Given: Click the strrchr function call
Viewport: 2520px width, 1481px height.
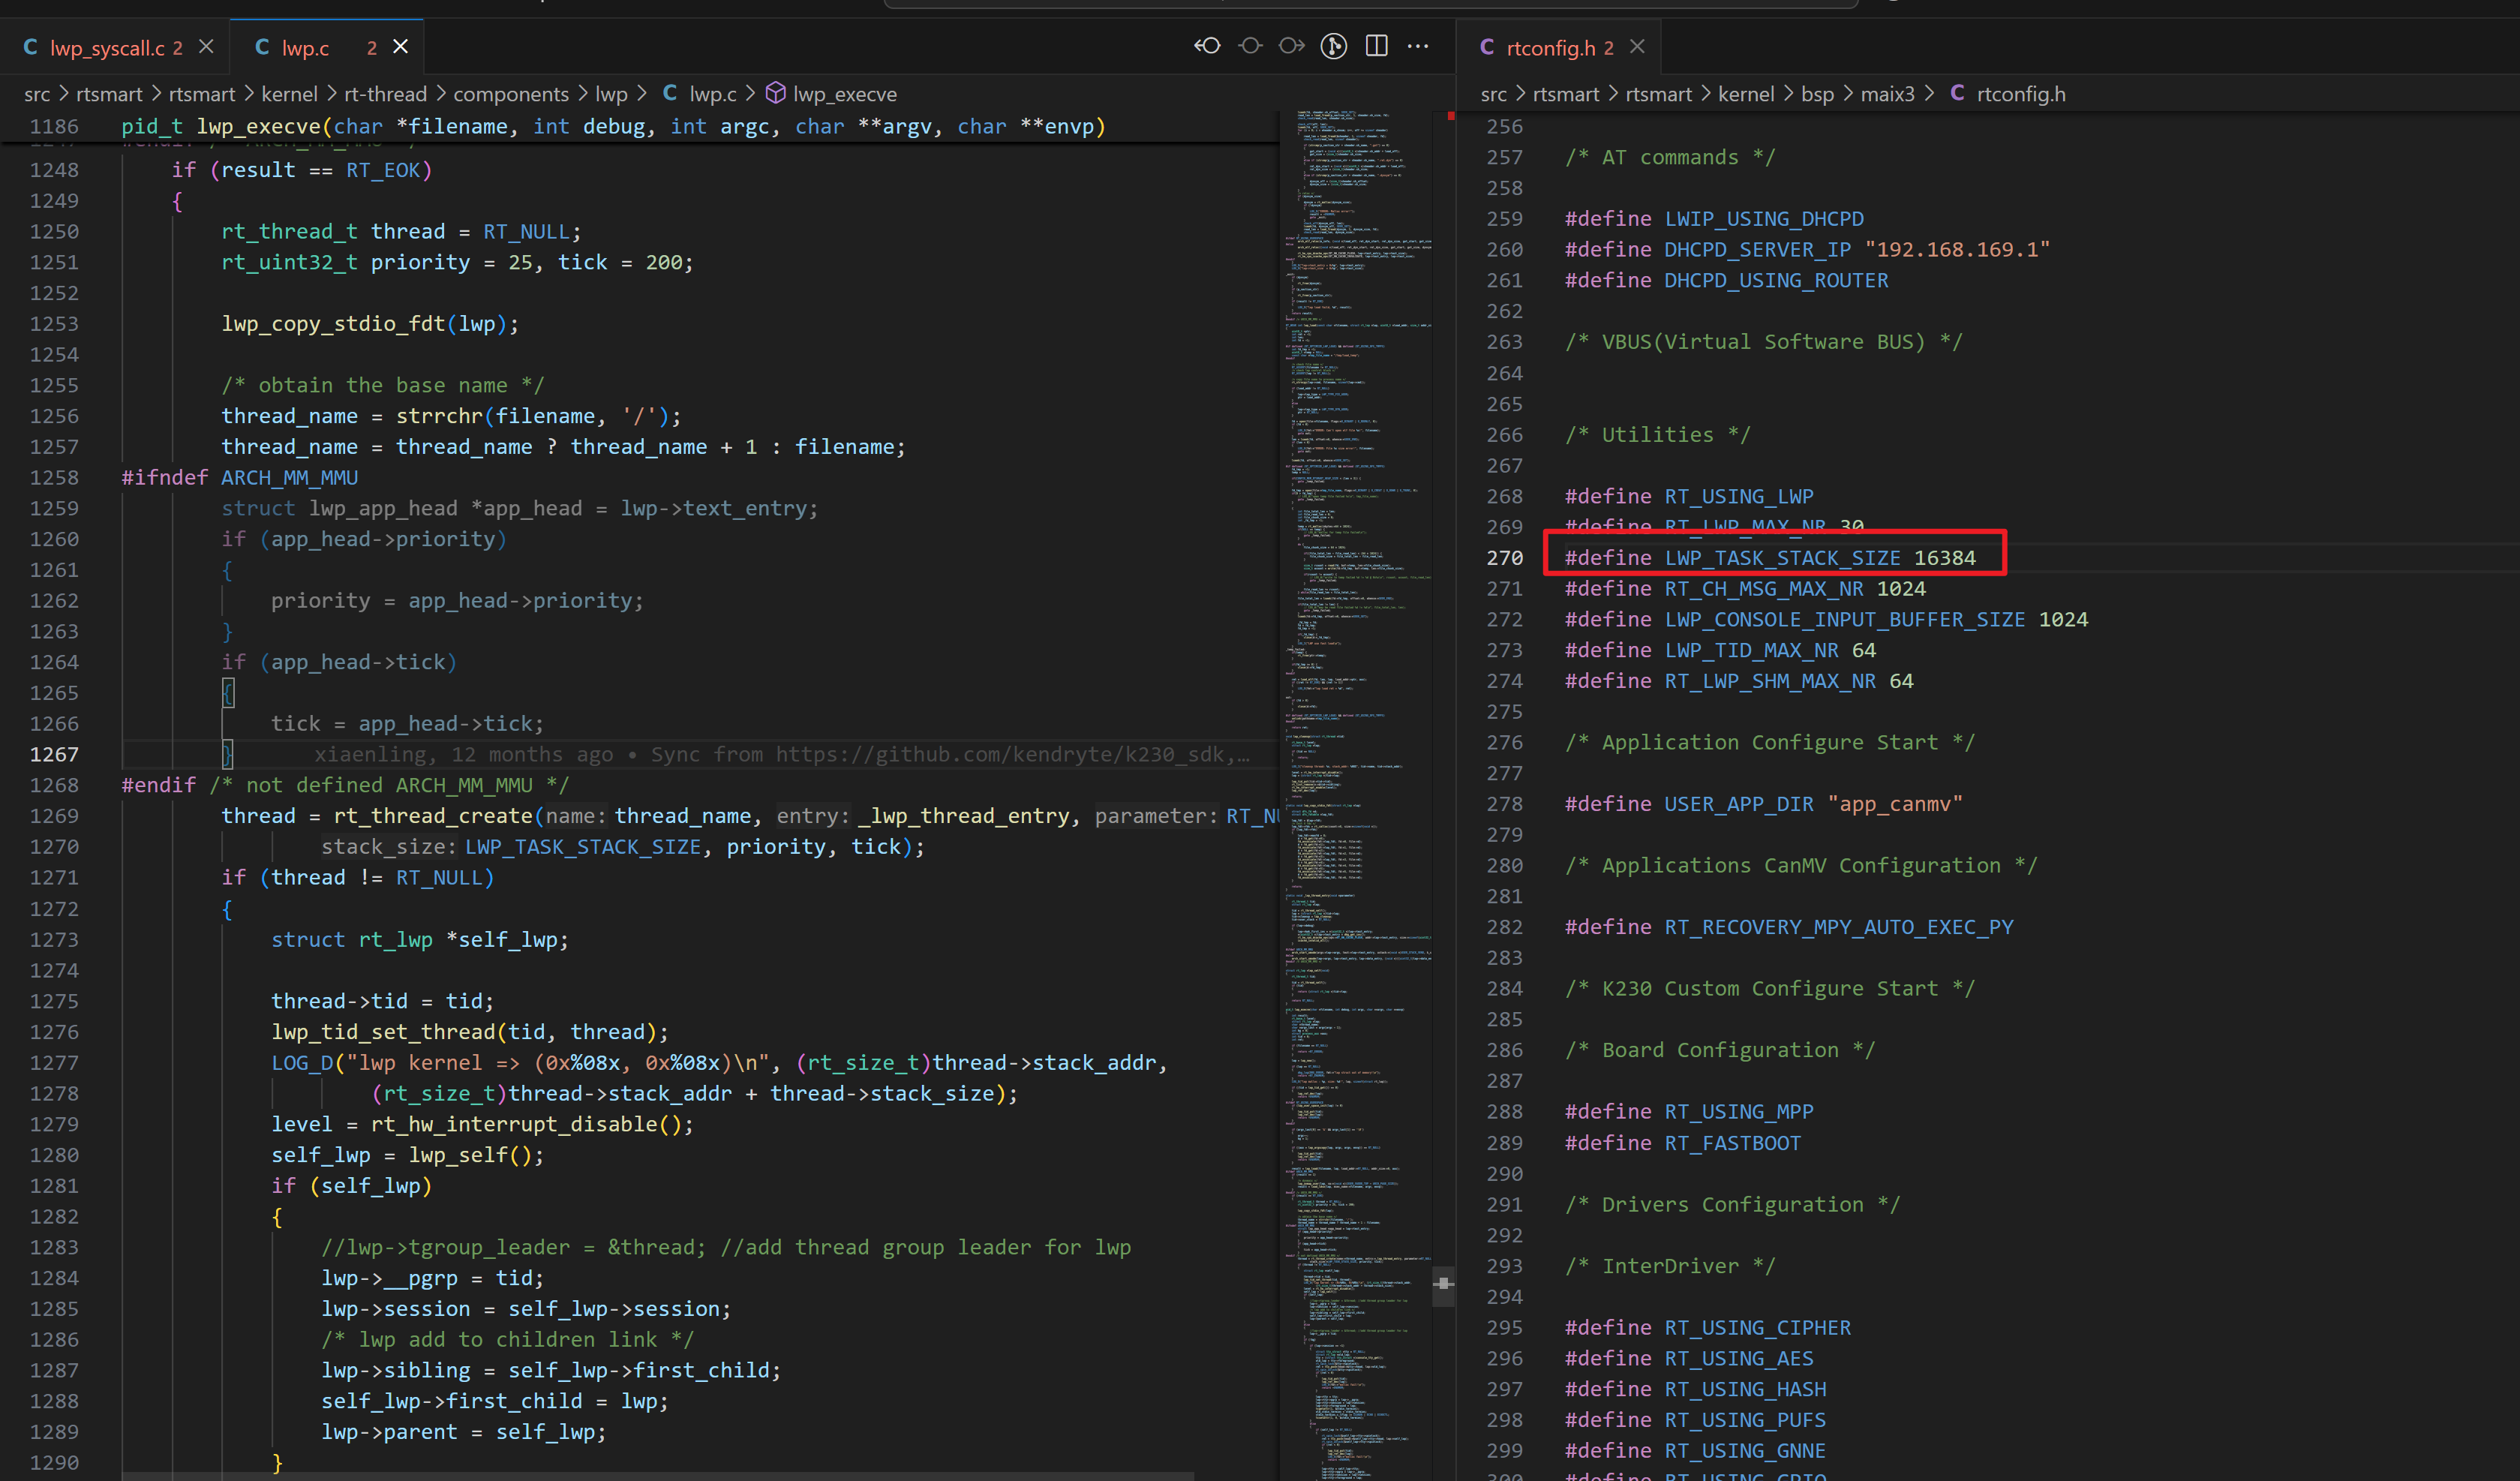Looking at the screenshot, I should point(440,416).
